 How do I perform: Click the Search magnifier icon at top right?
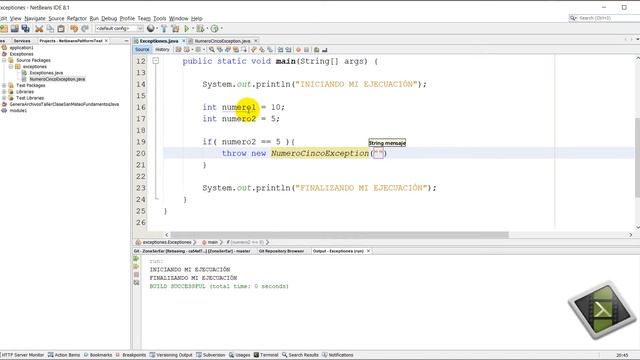point(573,18)
